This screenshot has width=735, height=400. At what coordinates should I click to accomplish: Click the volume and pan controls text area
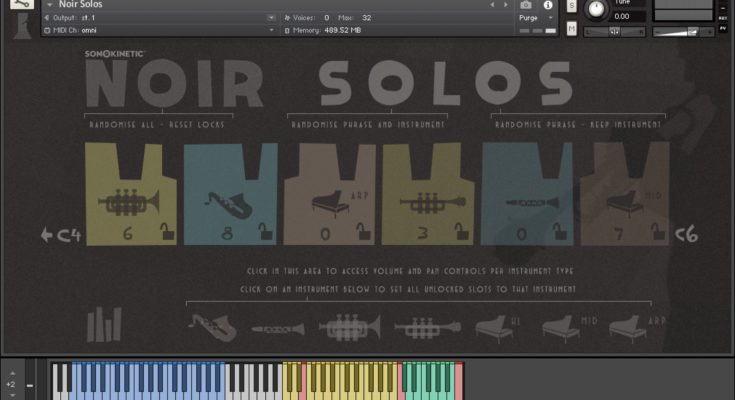point(412,271)
